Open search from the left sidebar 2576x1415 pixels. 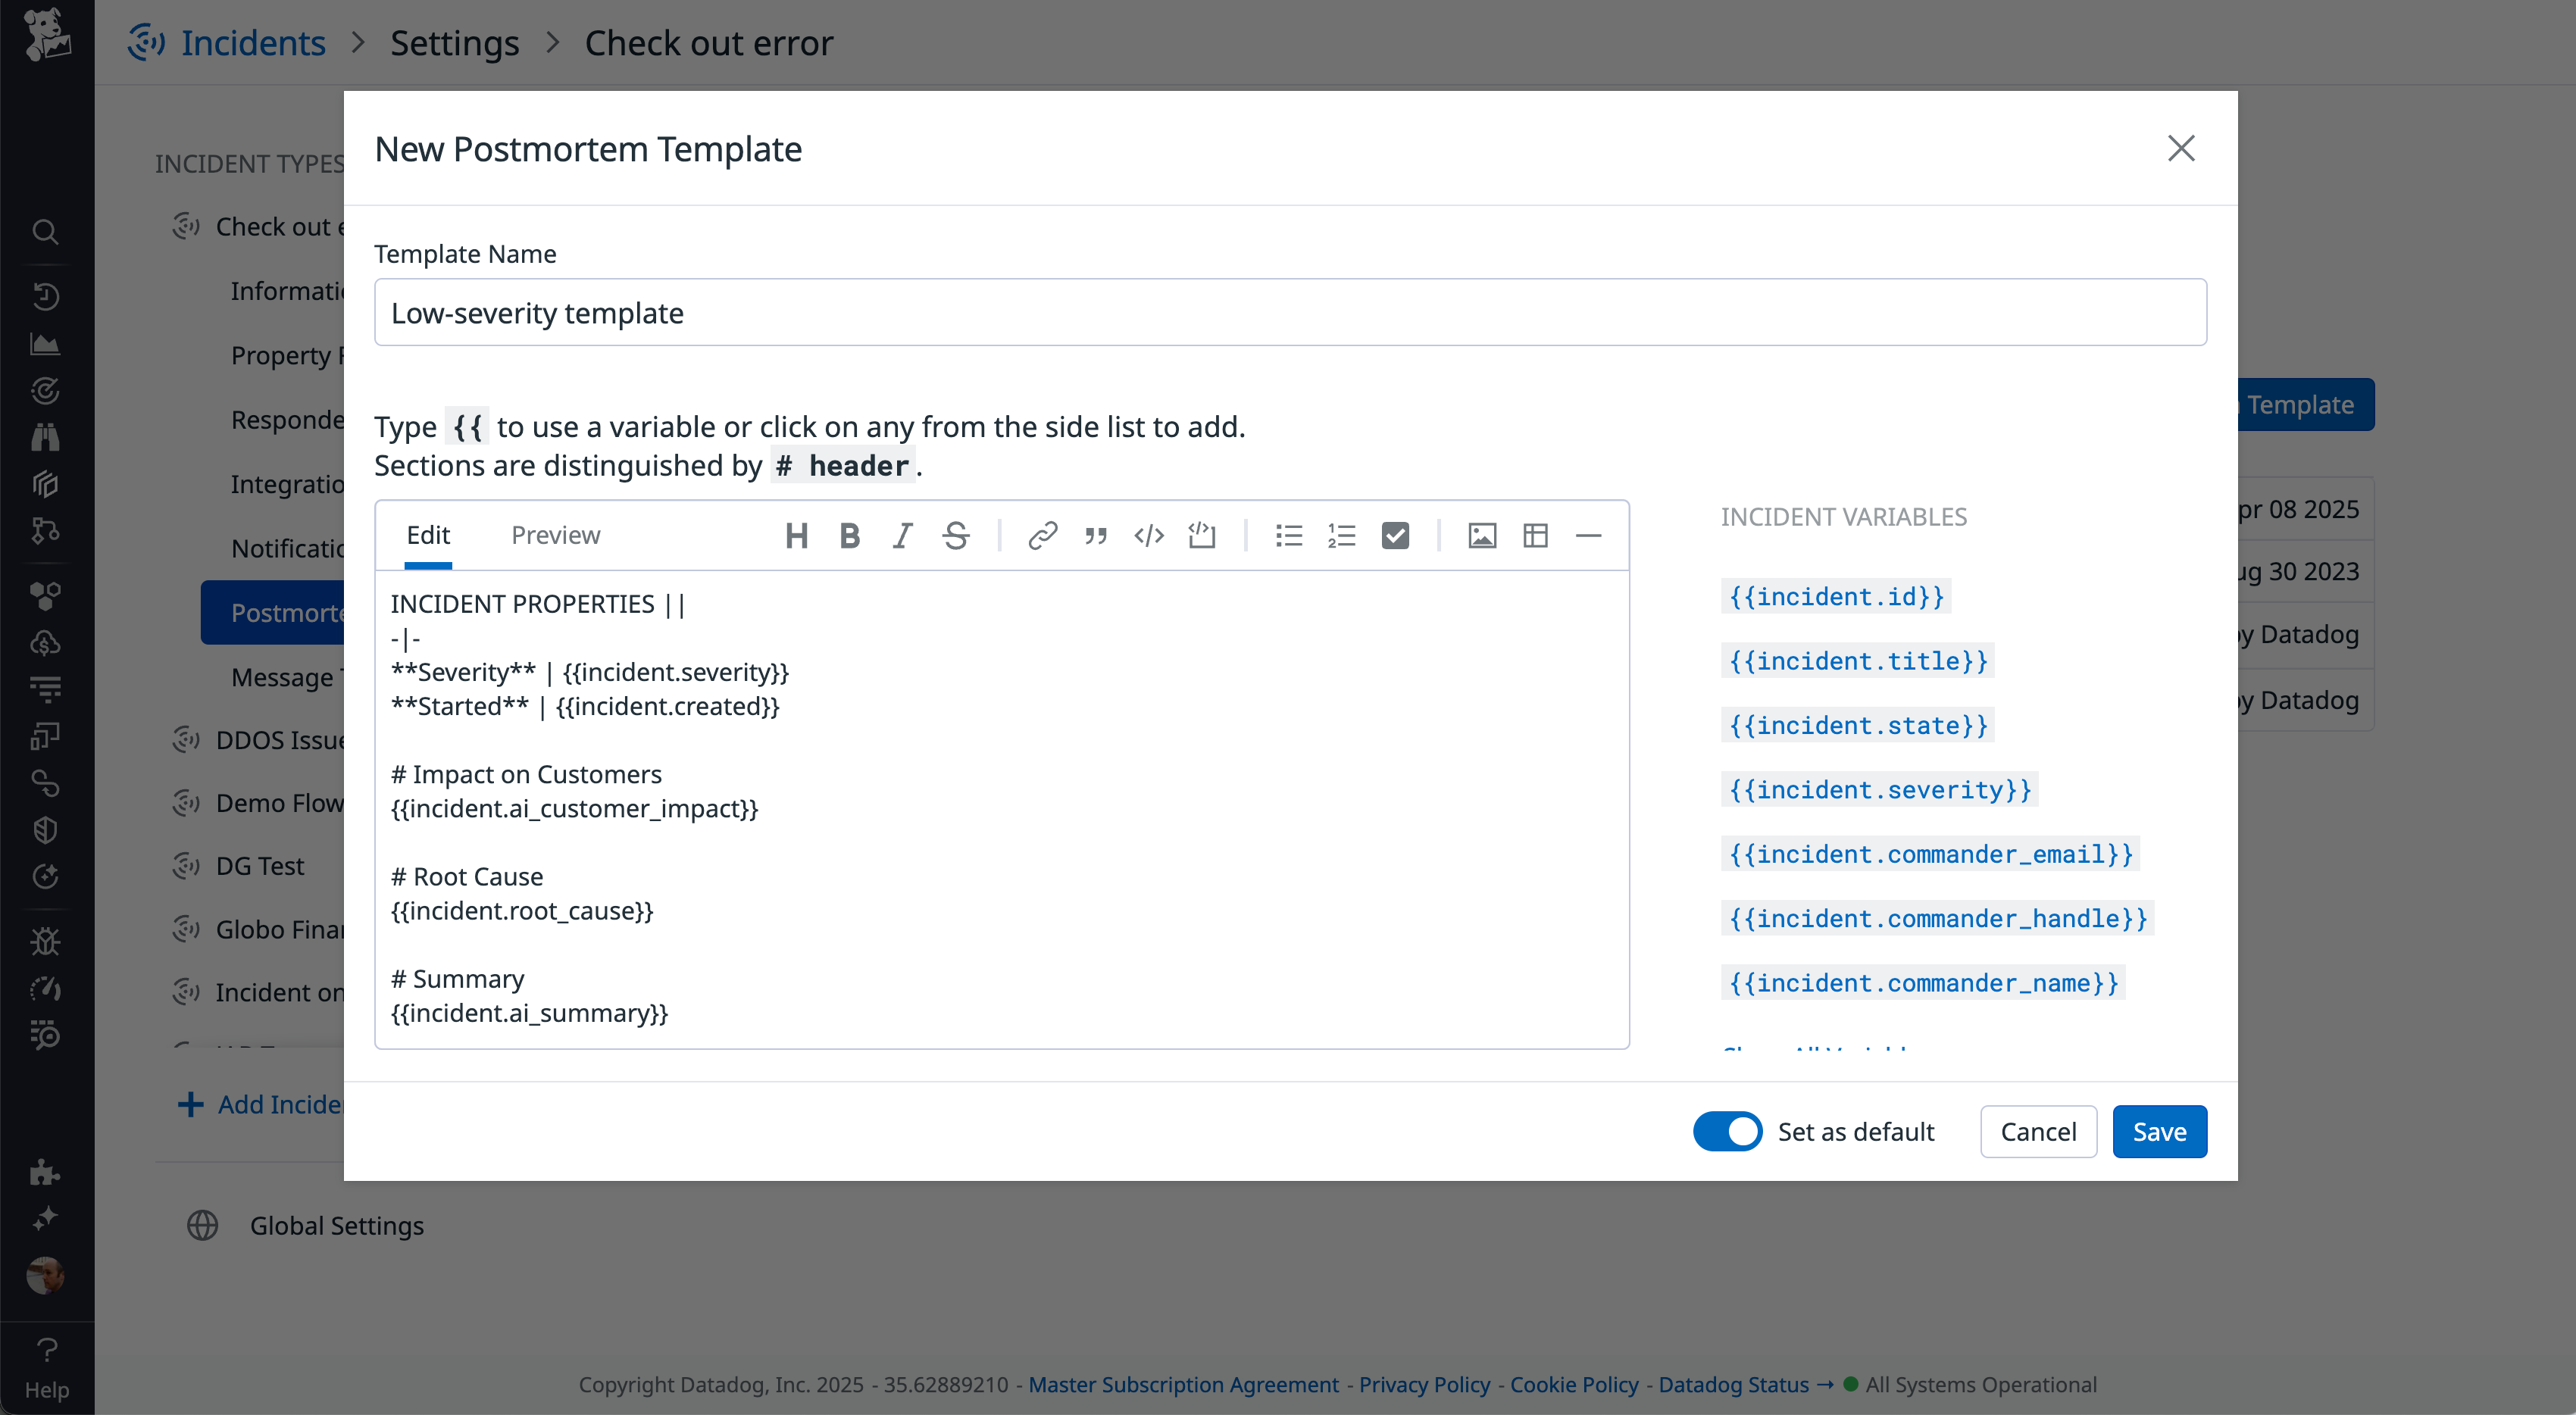tap(45, 231)
